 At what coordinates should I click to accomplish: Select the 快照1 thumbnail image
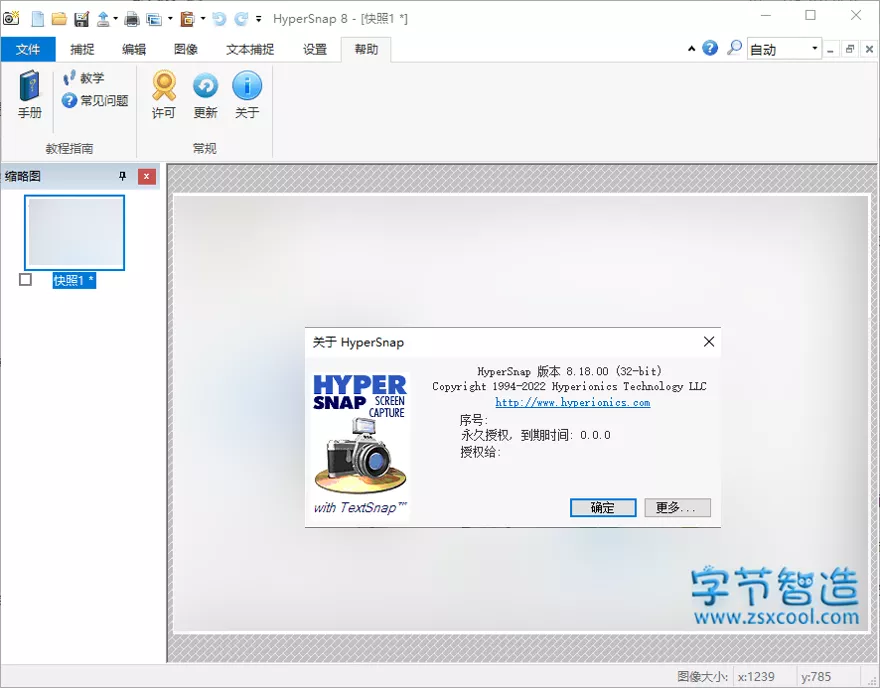(x=74, y=232)
